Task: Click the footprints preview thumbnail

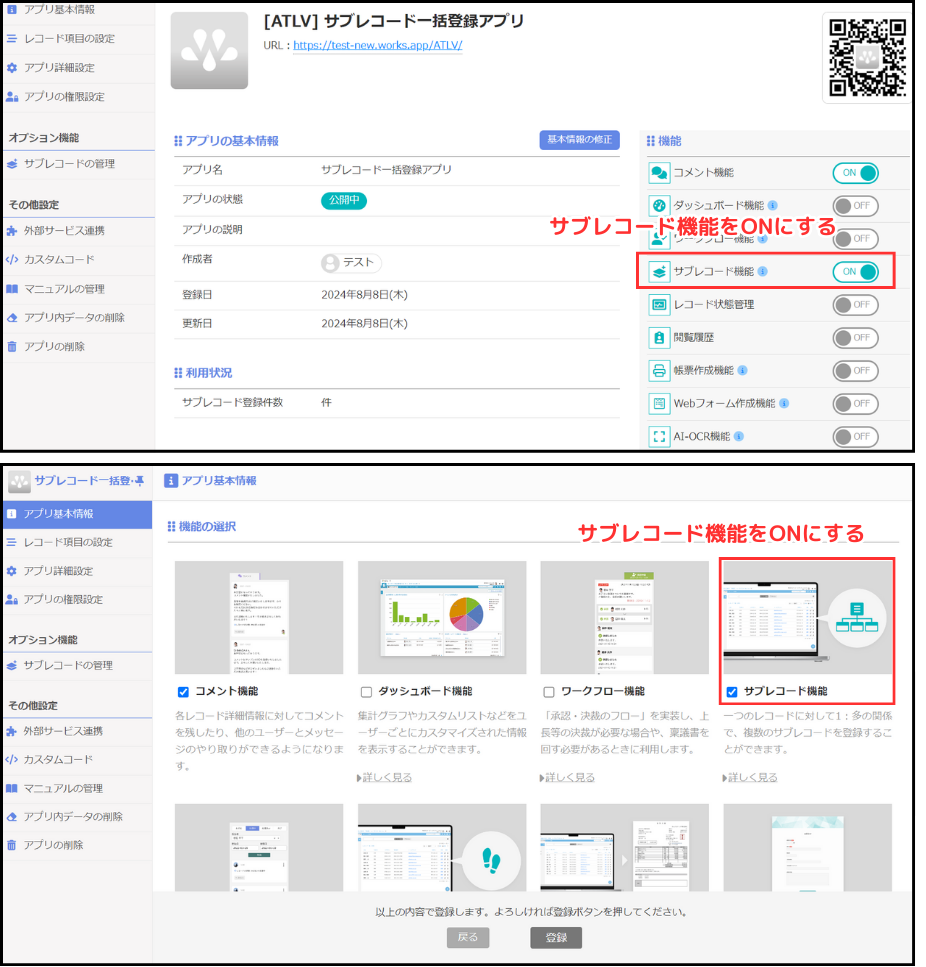Action: pyautogui.click(x=442, y=847)
